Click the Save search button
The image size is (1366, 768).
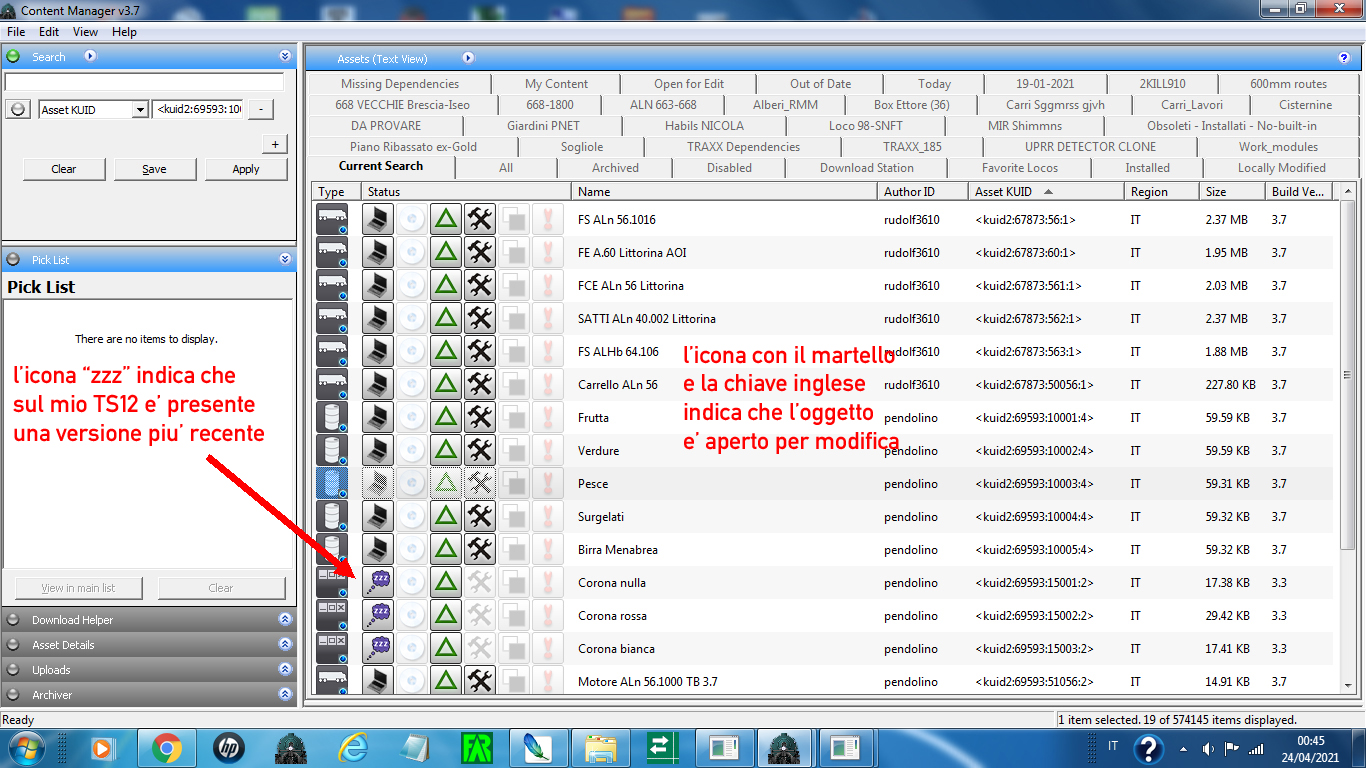pos(154,169)
